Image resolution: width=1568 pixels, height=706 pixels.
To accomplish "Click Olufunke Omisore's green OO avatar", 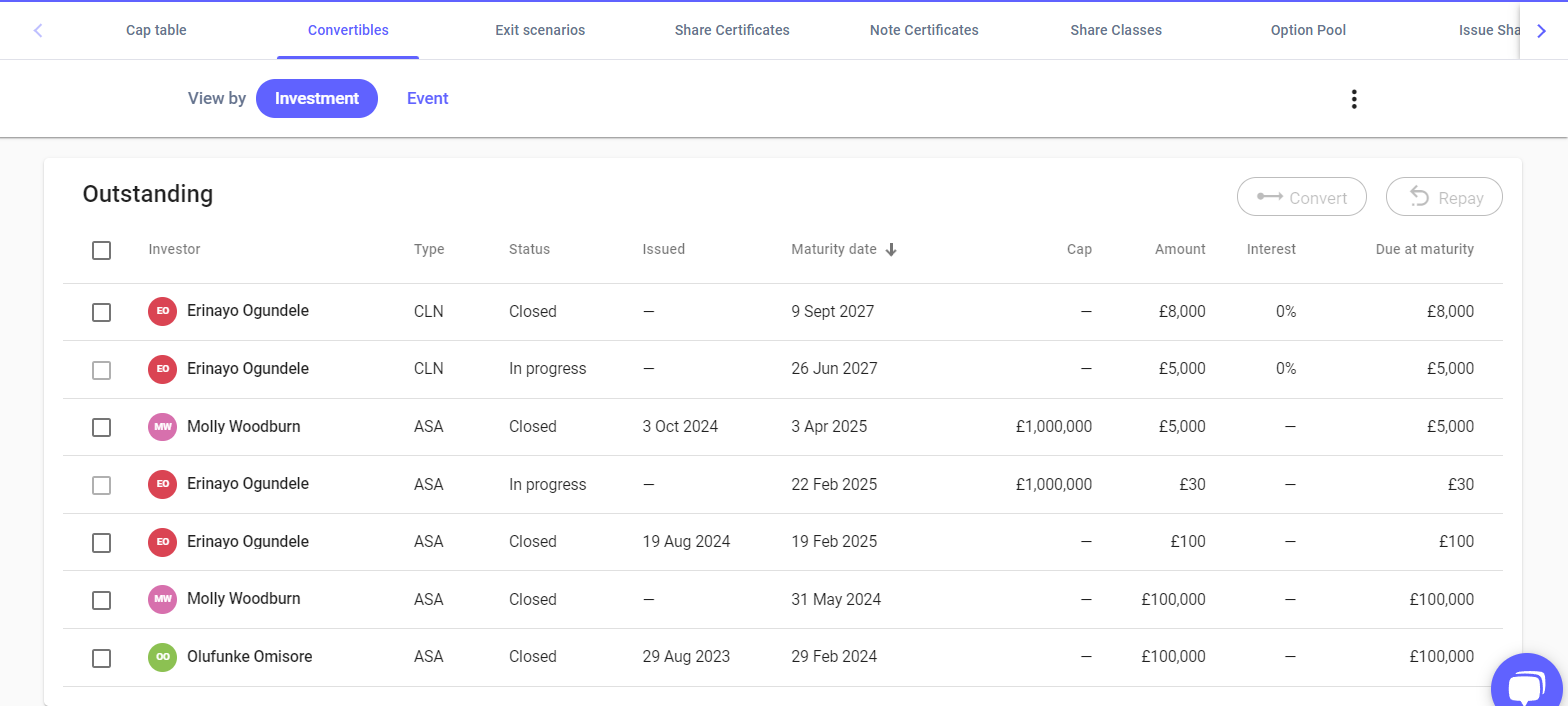I will point(162,657).
